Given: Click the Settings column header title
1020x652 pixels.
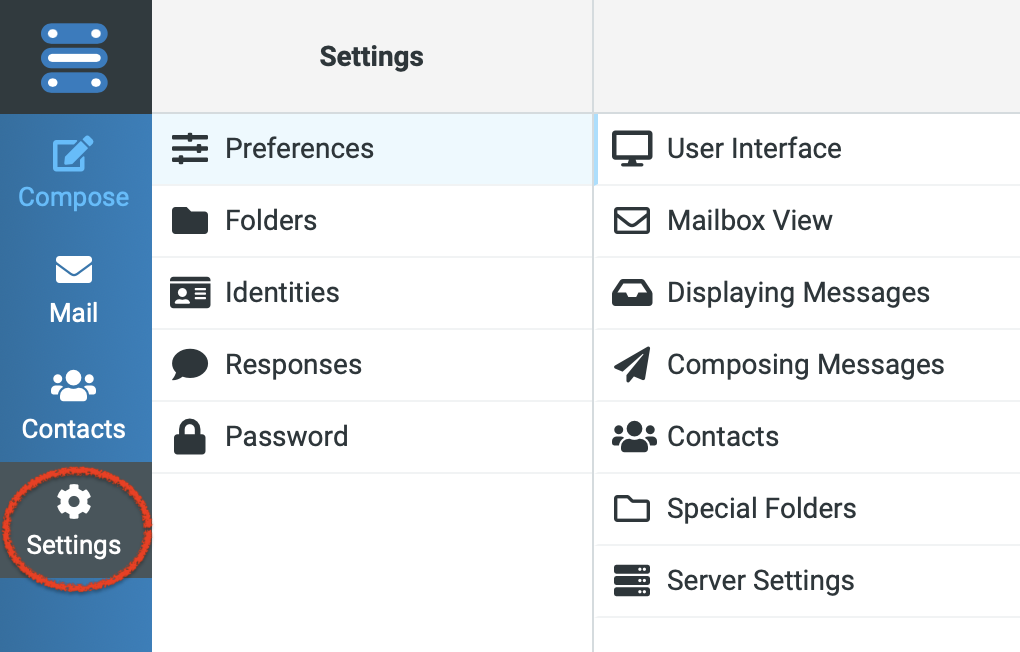Looking at the screenshot, I should (371, 57).
